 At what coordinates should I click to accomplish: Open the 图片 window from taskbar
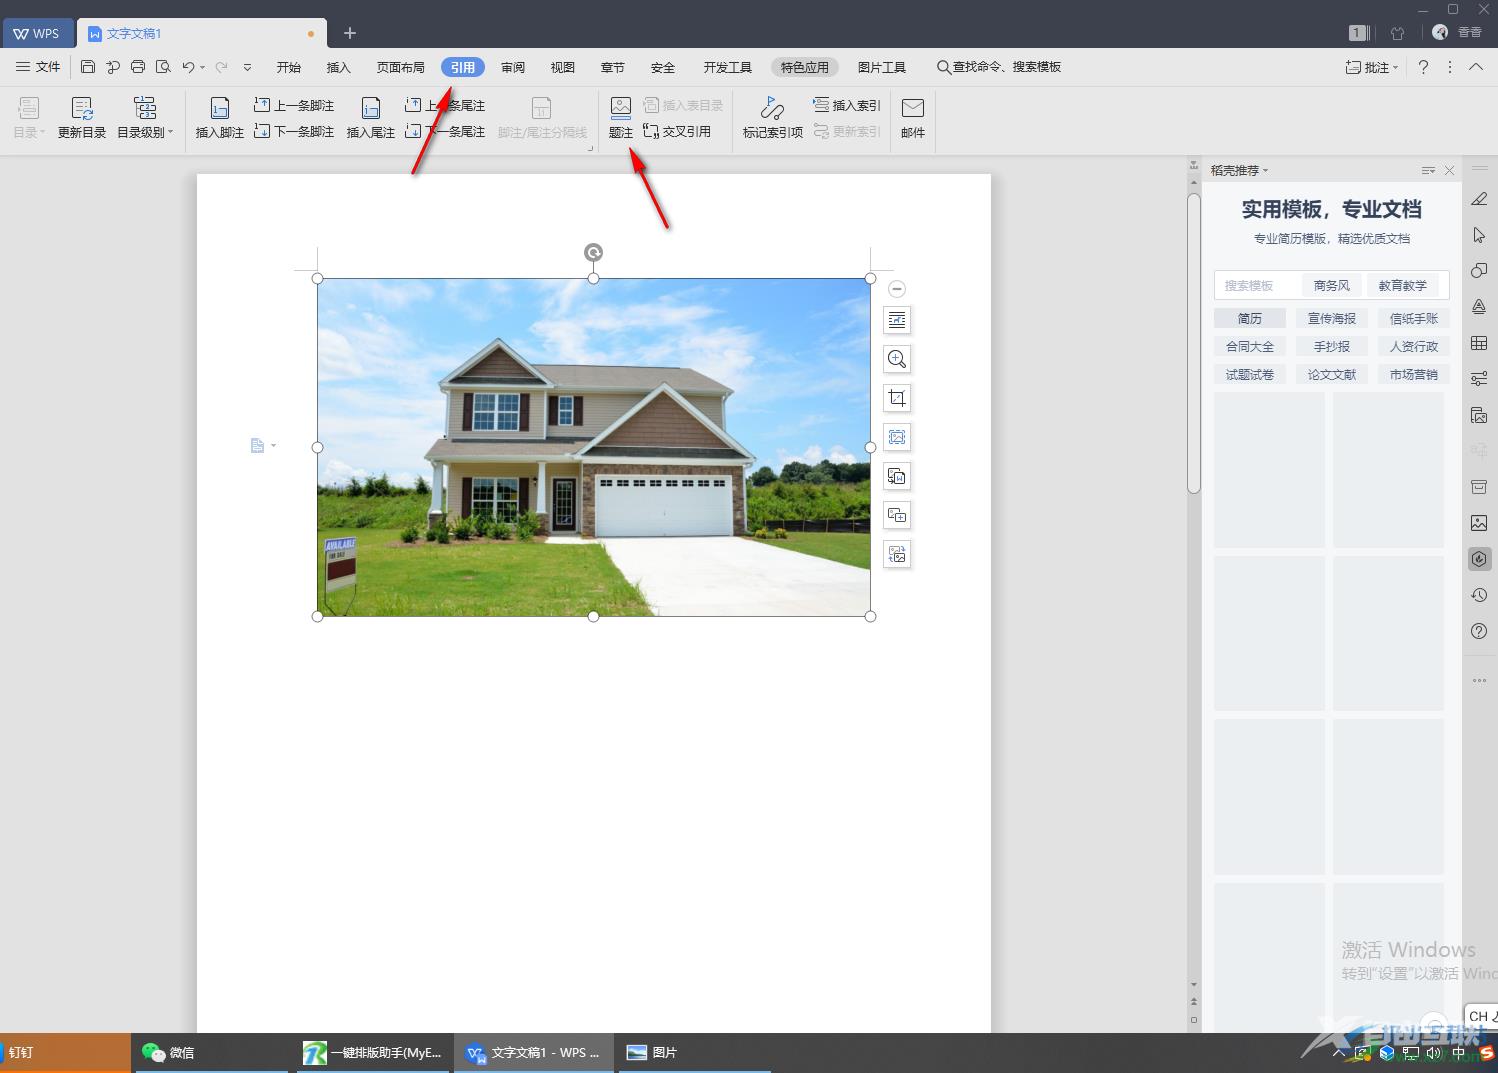coord(694,1052)
